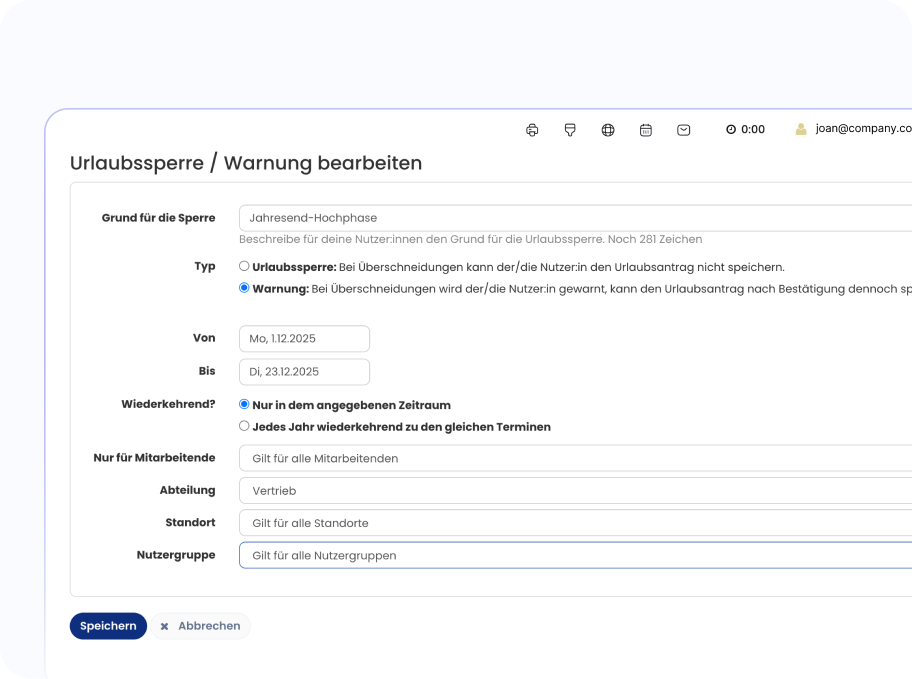Choose 'Jedes Jahr wiederkehrend' radio option

pyautogui.click(x=244, y=426)
